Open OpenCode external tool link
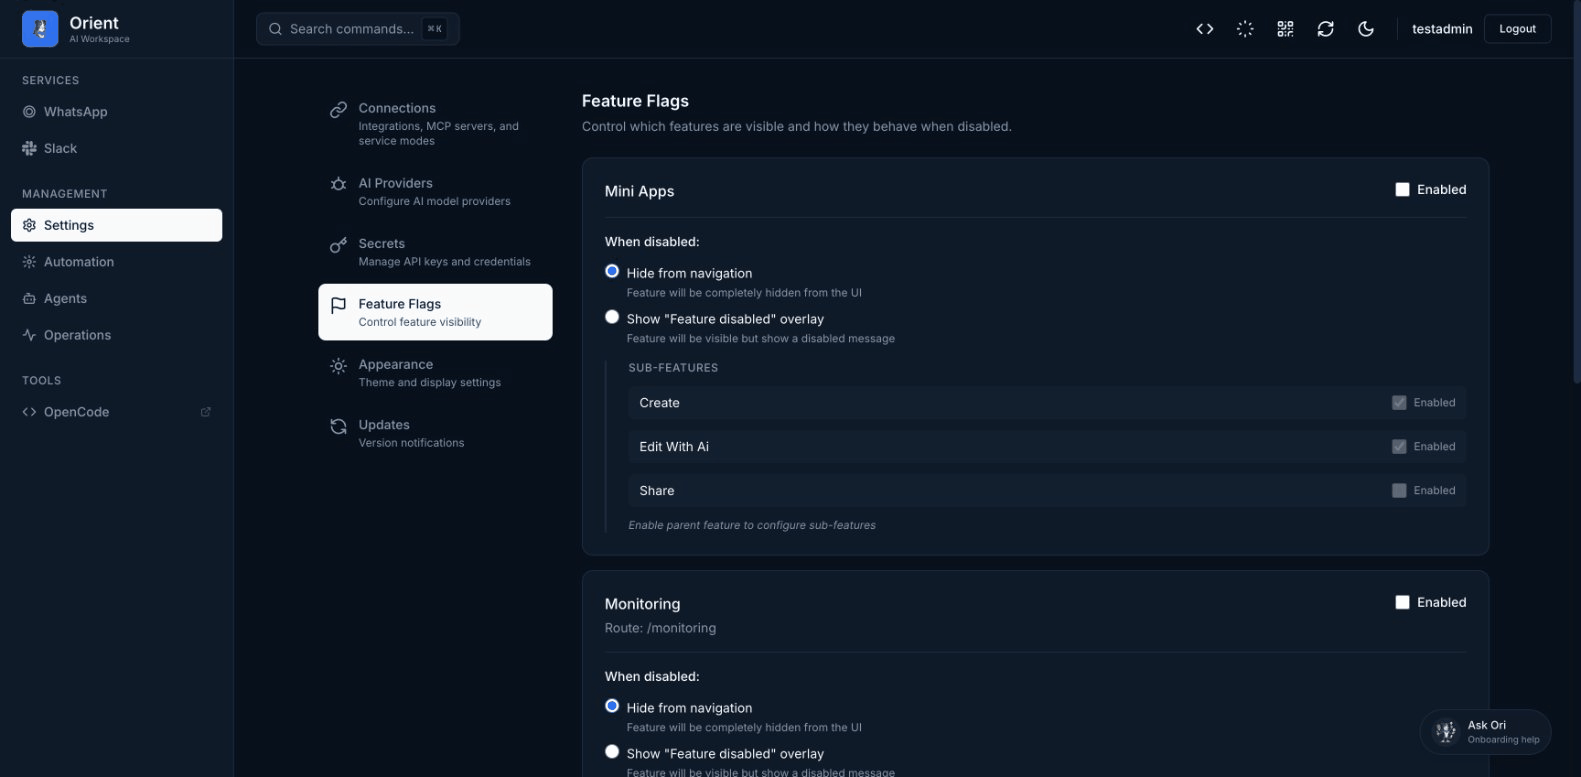1581x777 pixels. pos(76,412)
